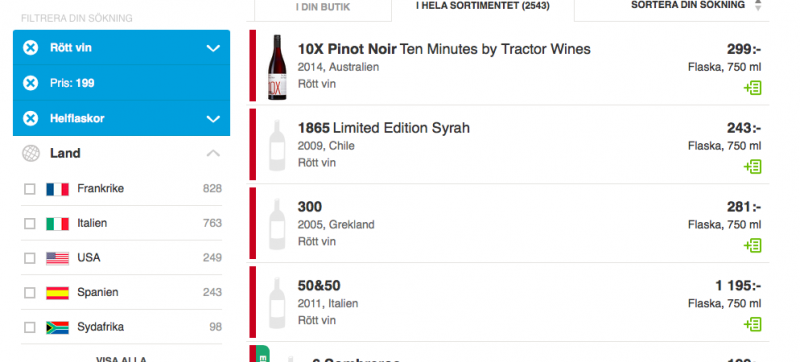Open the Sortera din sökning dropdown

(x=696, y=5)
